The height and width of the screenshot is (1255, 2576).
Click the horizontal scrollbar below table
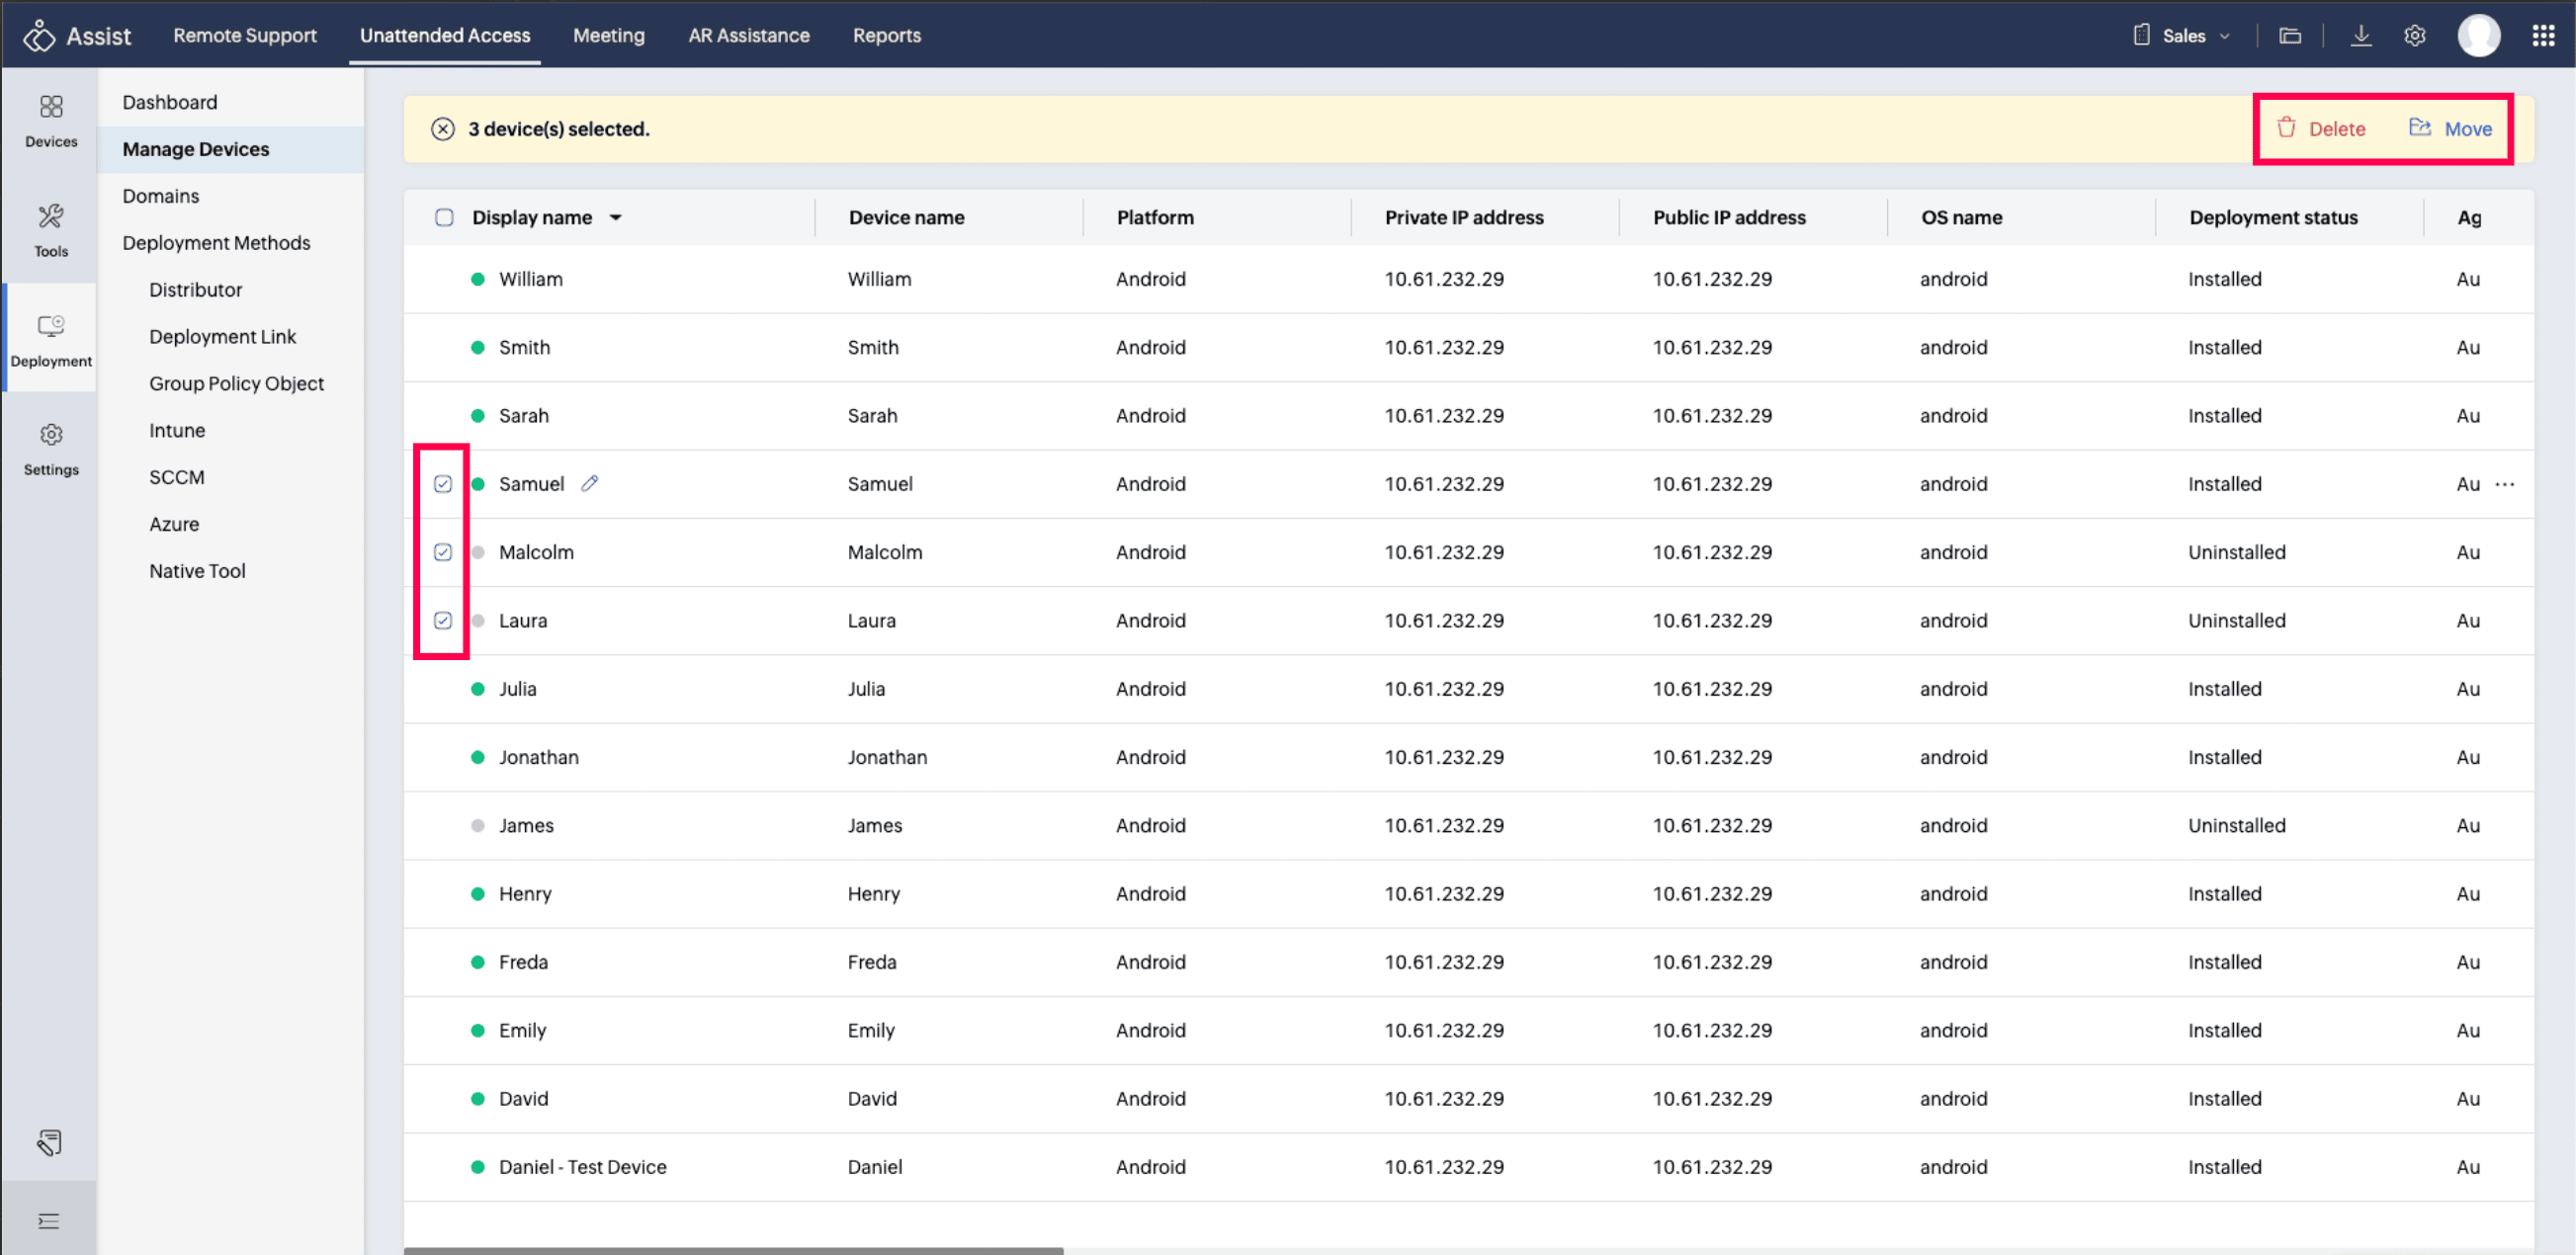pos(733,1249)
